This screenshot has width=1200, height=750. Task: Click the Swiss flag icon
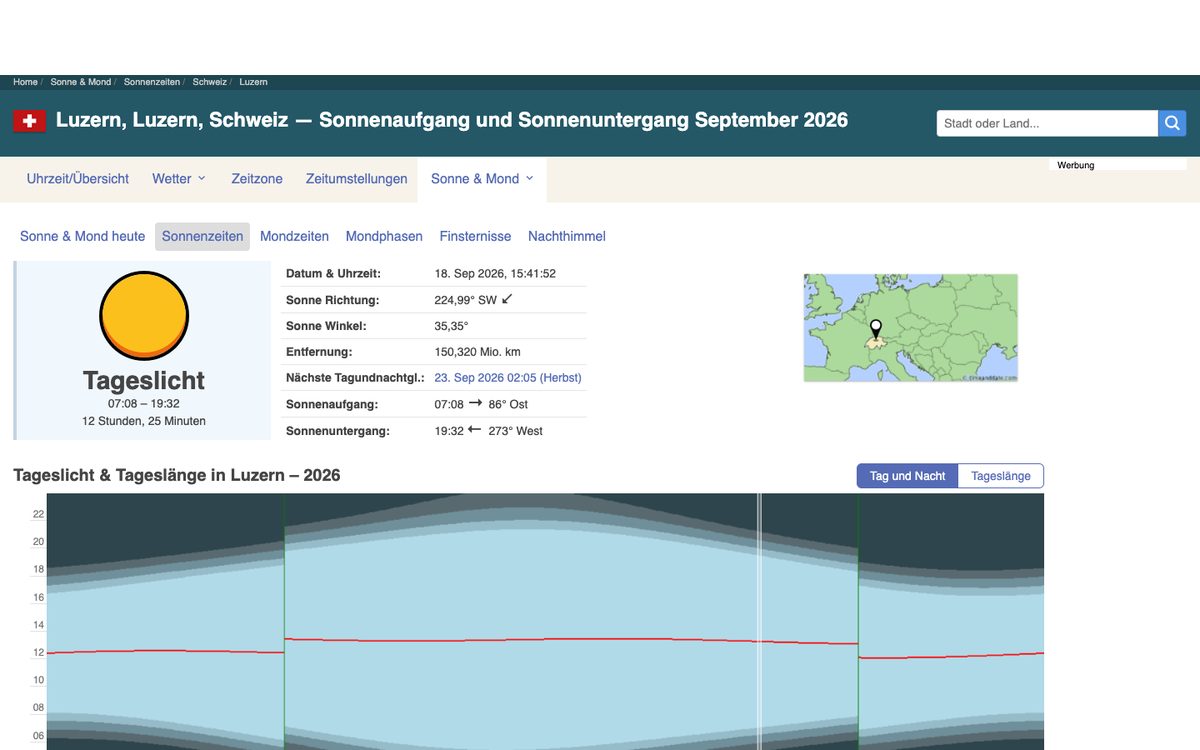click(x=30, y=121)
